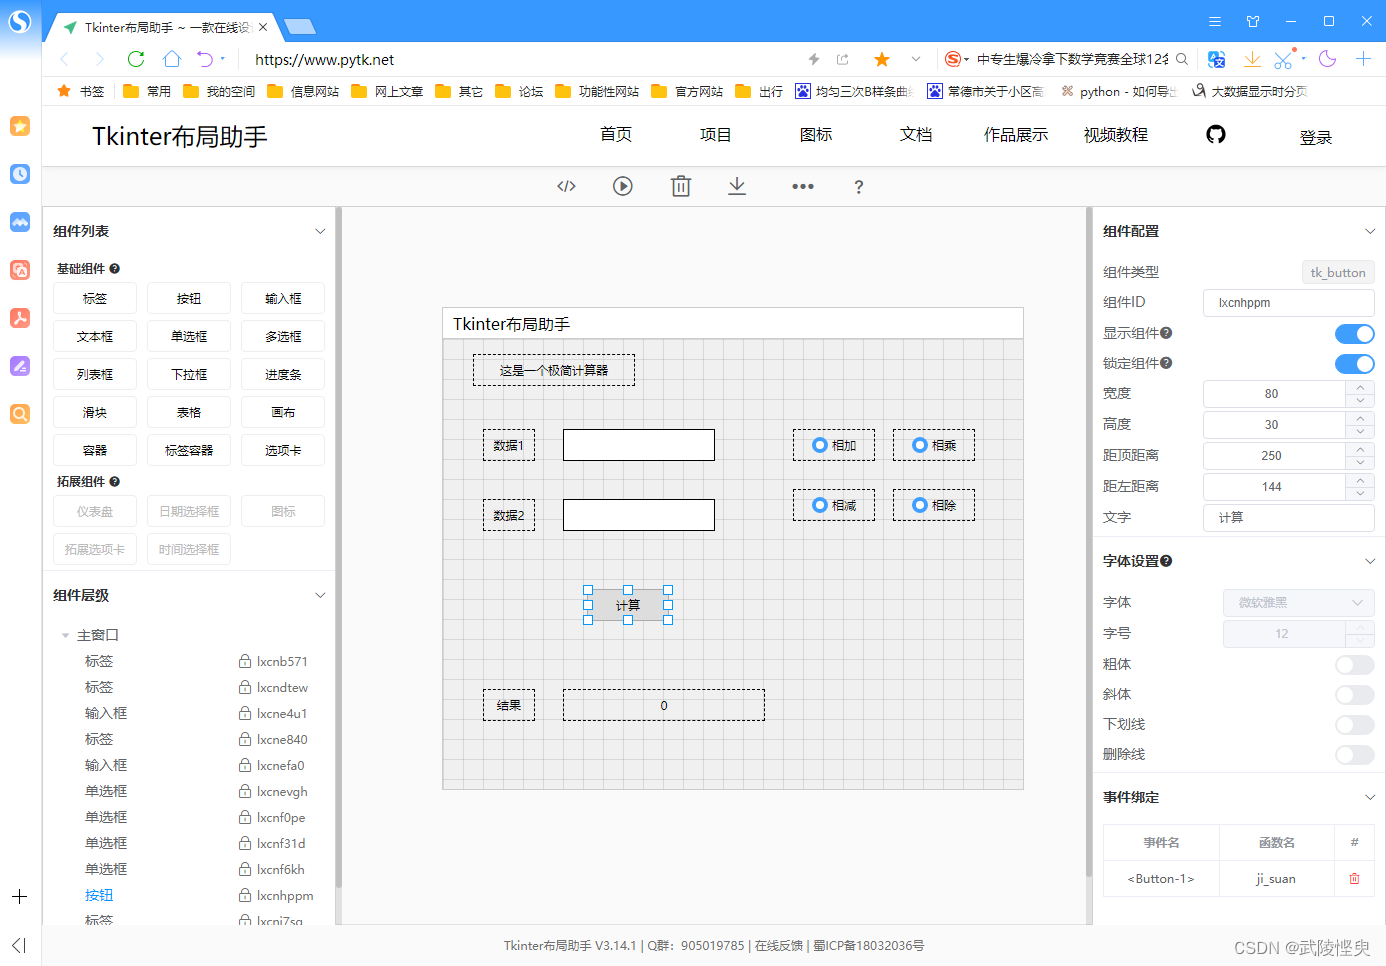Open the 作品展示 nav item
The height and width of the screenshot is (966, 1386).
pyautogui.click(x=1016, y=135)
